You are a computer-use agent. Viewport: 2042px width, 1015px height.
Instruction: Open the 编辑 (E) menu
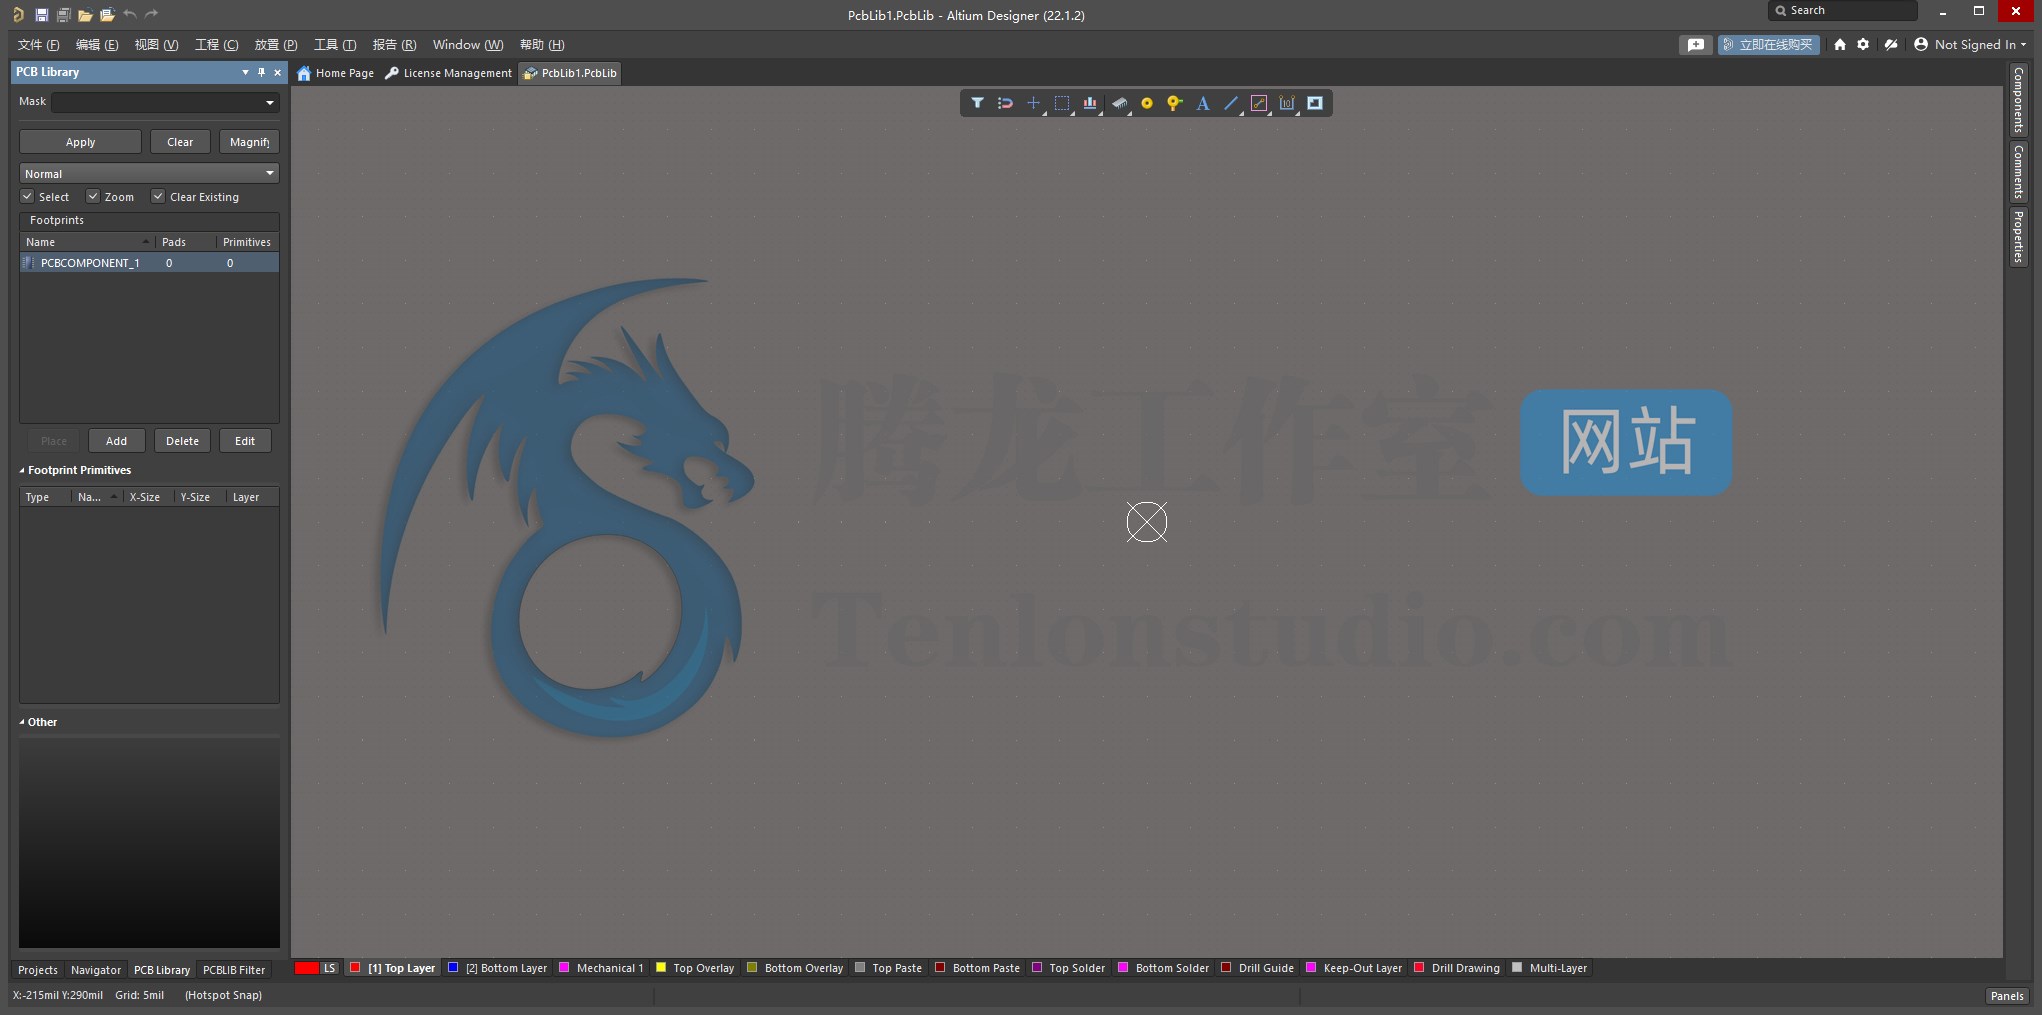pos(97,44)
